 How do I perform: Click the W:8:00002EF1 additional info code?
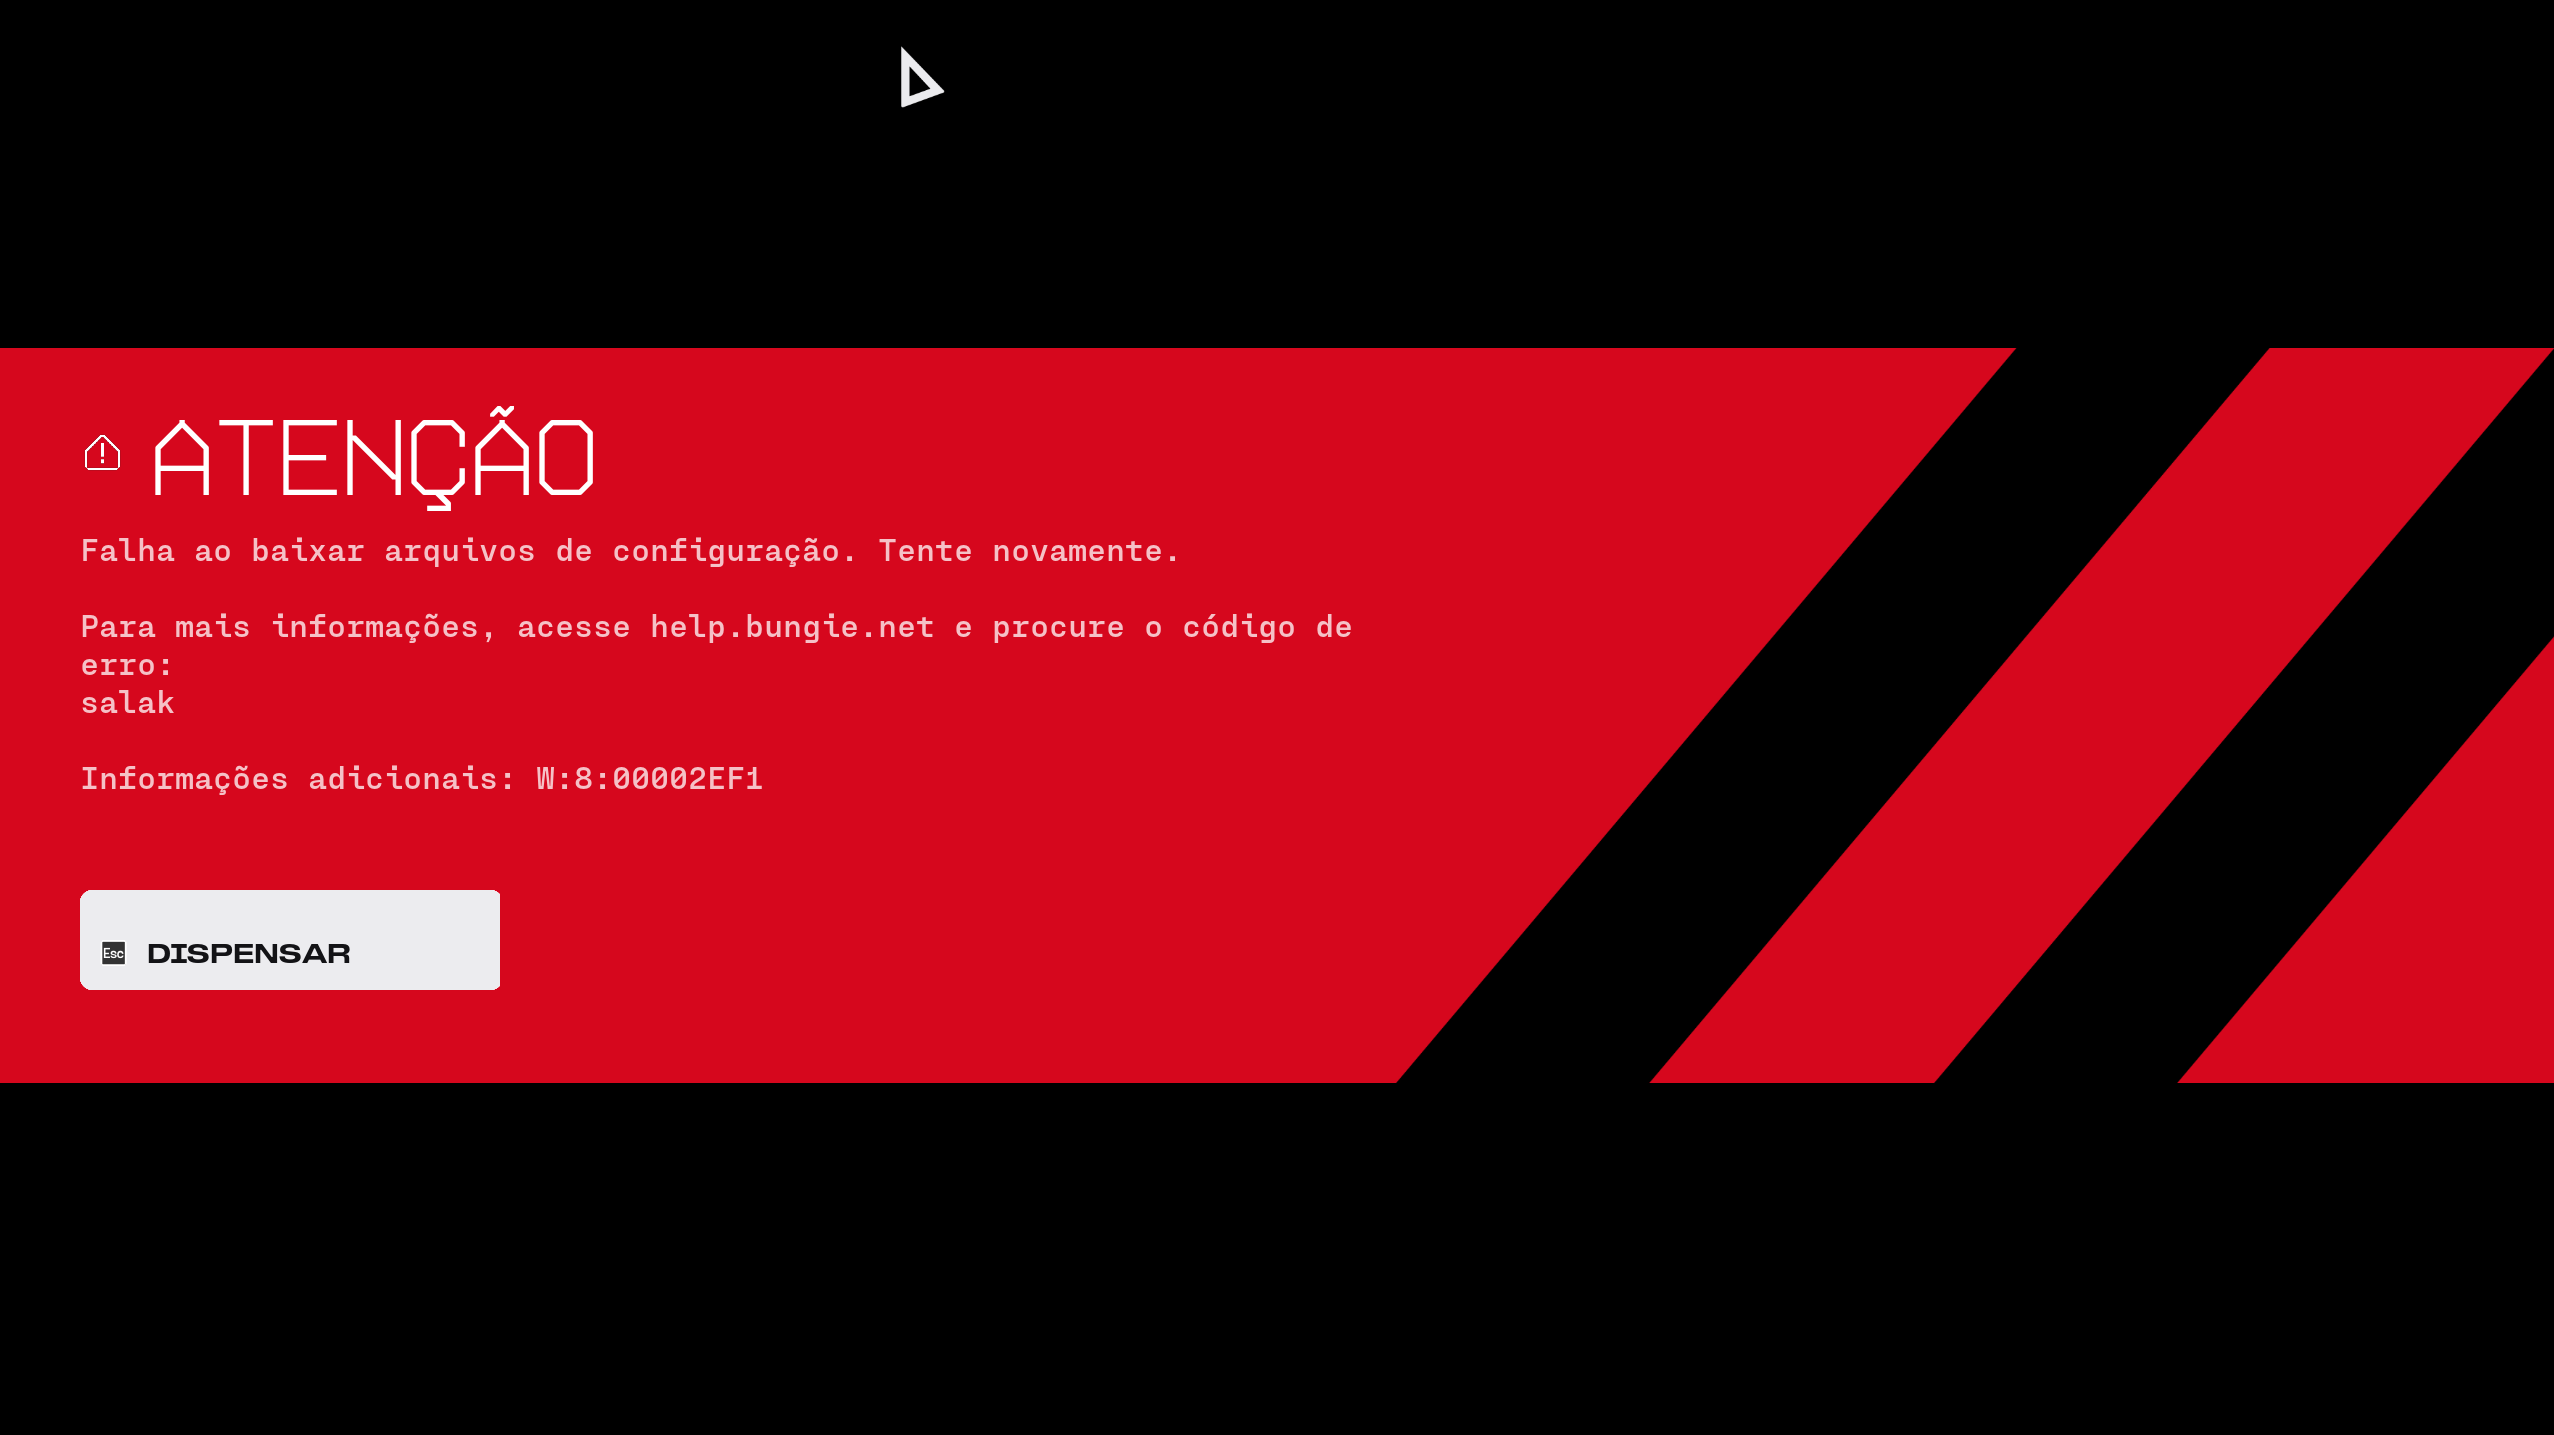point(649,778)
